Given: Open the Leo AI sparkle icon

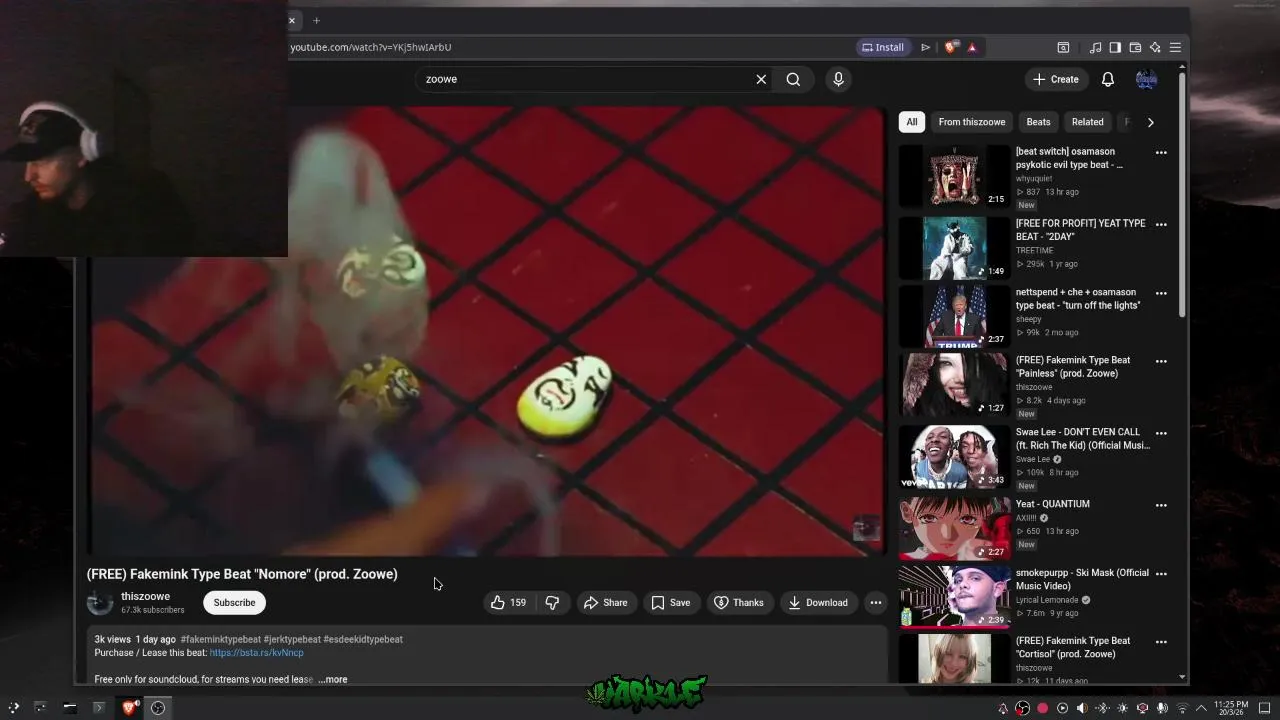Looking at the screenshot, I should [1155, 47].
